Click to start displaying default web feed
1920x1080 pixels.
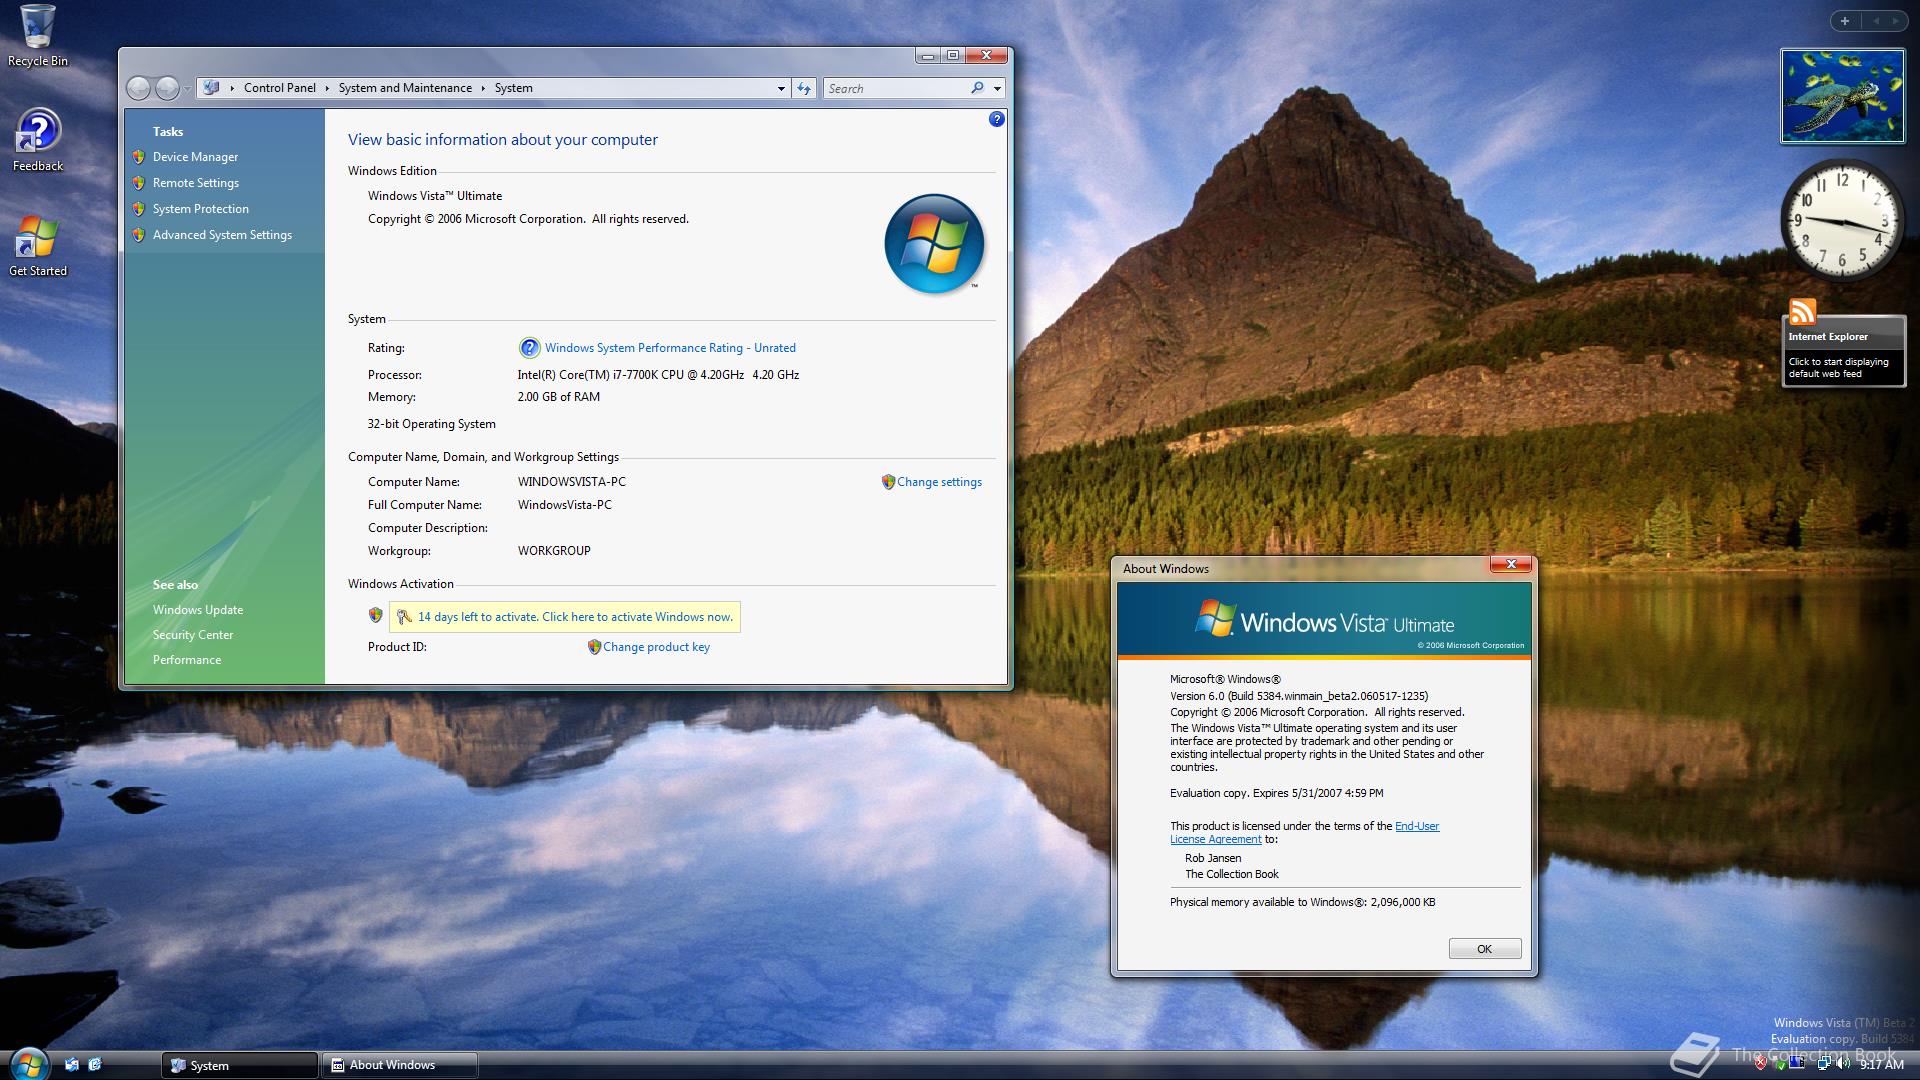click(x=1838, y=368)
